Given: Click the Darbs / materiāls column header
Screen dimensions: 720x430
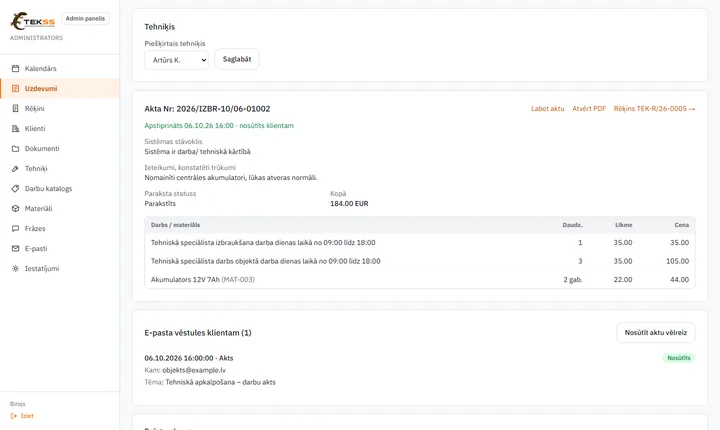Looking at the screenshot, I should pos(175,225).
